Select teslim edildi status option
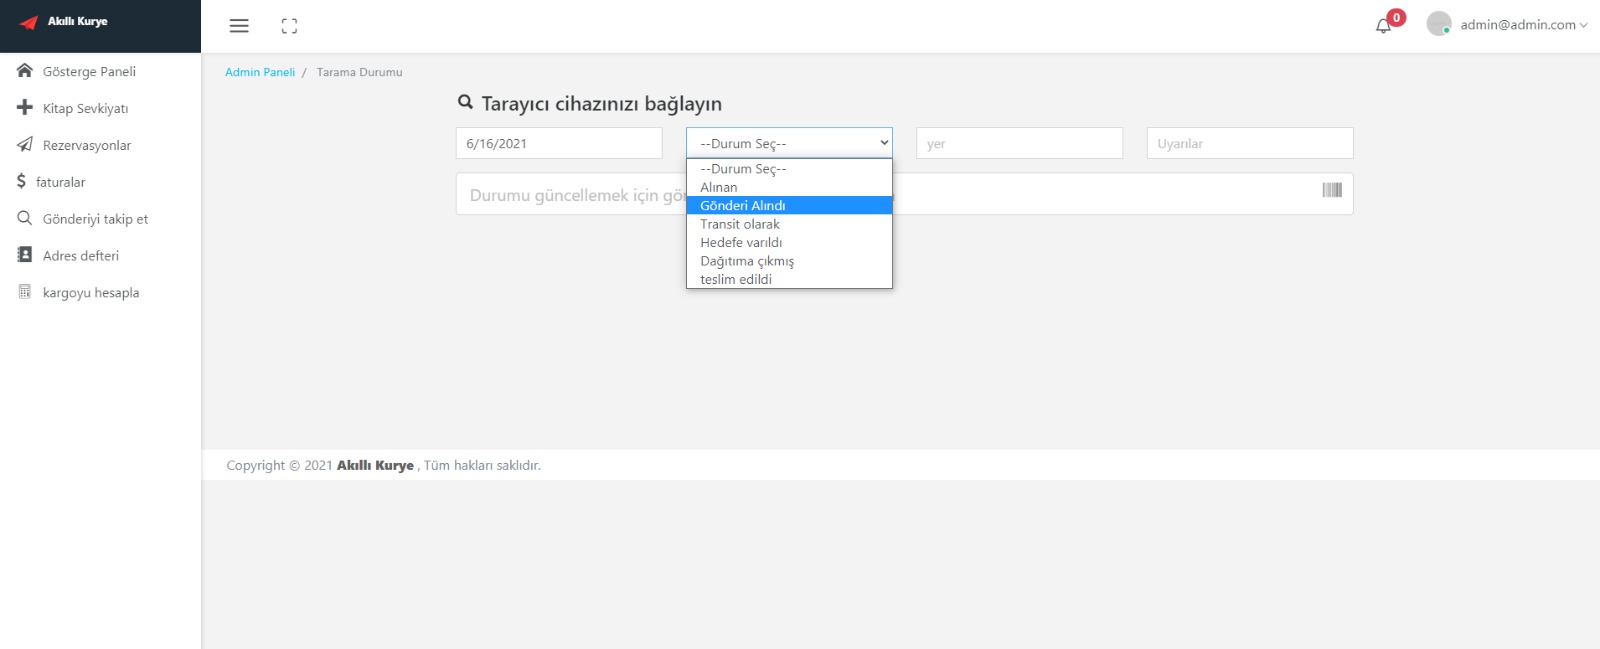The height and width of the screenshot is (649, 1600). pos(789,279)
